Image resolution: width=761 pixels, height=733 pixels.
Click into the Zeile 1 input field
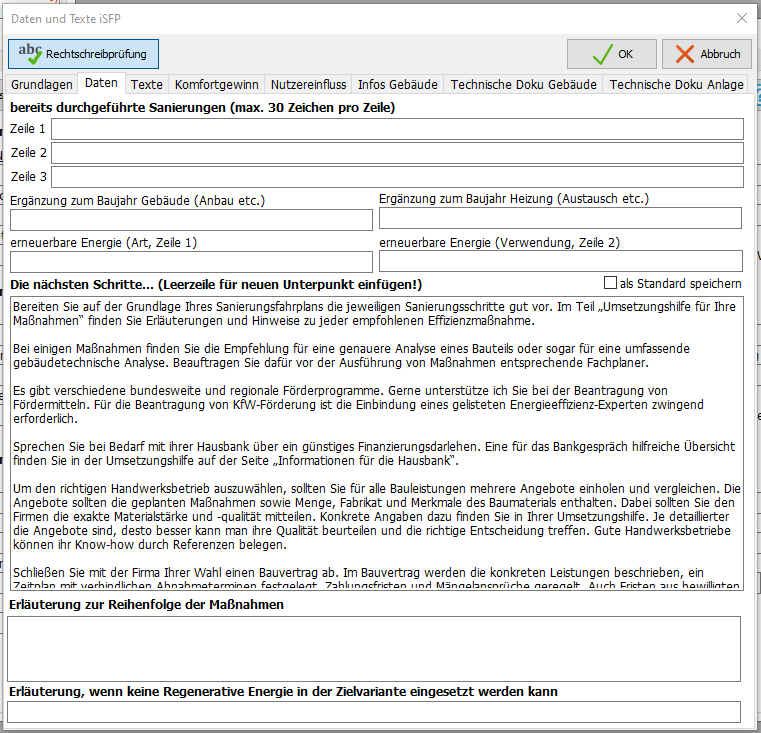397,129
